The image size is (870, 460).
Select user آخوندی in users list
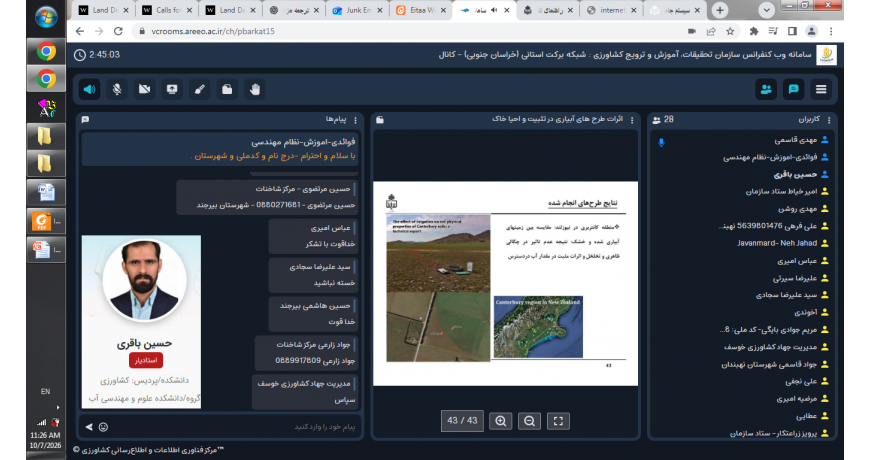tap(806, 312)
